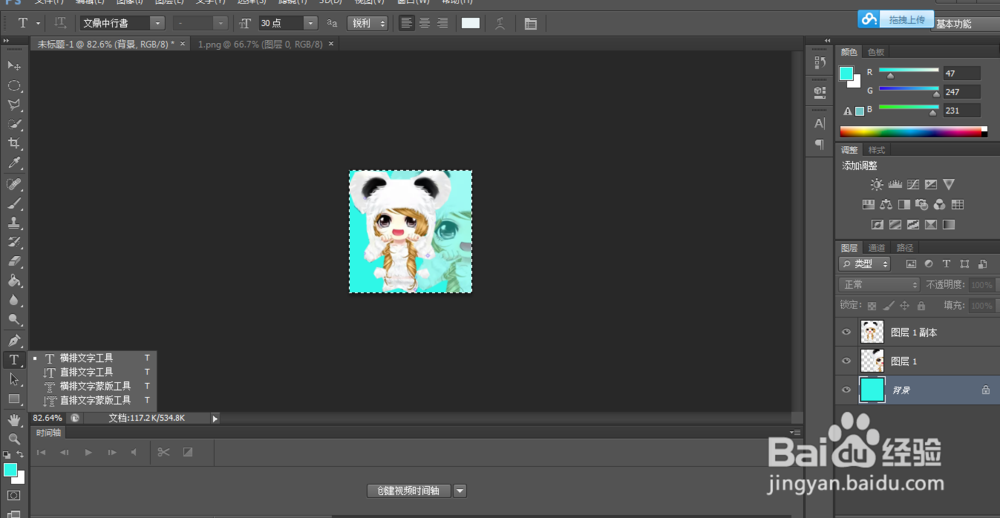
Task: Add Levels adjustment histogram icon
Action: [x=895, y=184]
